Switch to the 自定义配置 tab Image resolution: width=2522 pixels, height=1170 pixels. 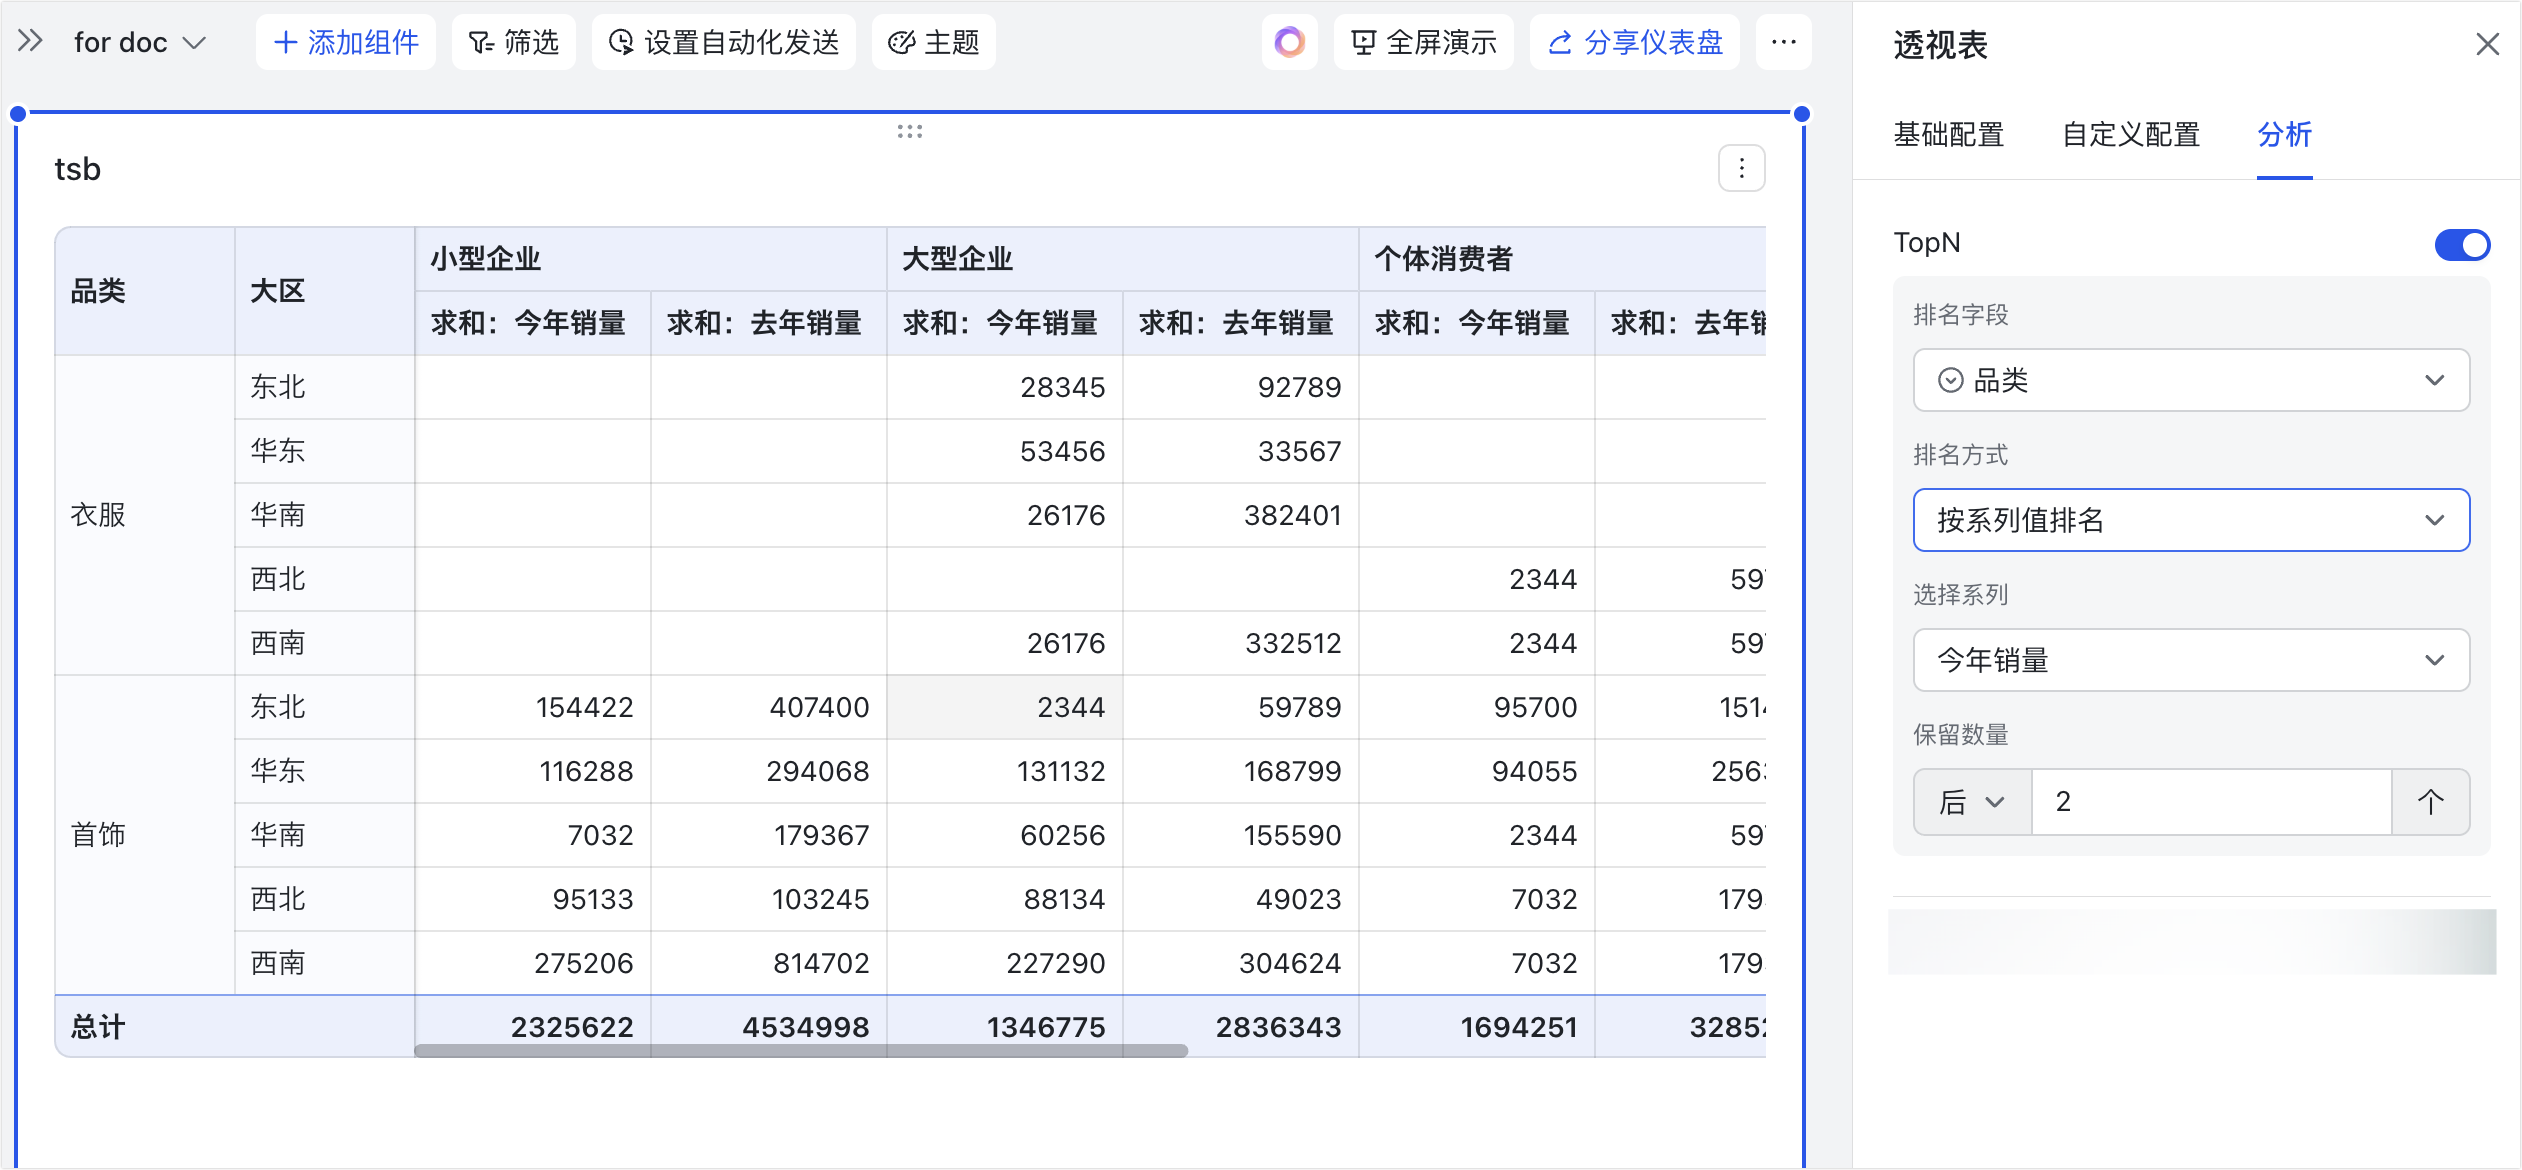tap(2130, 134)
